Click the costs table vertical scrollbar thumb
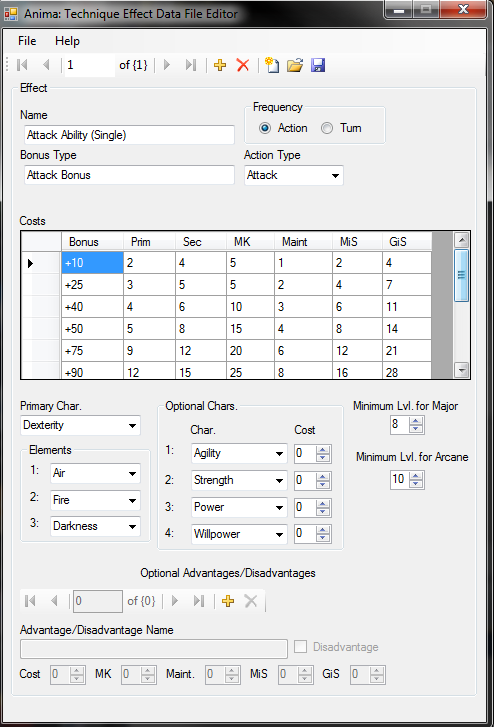Viewport: 494px width, 727px height. click(x=461, y=275)
